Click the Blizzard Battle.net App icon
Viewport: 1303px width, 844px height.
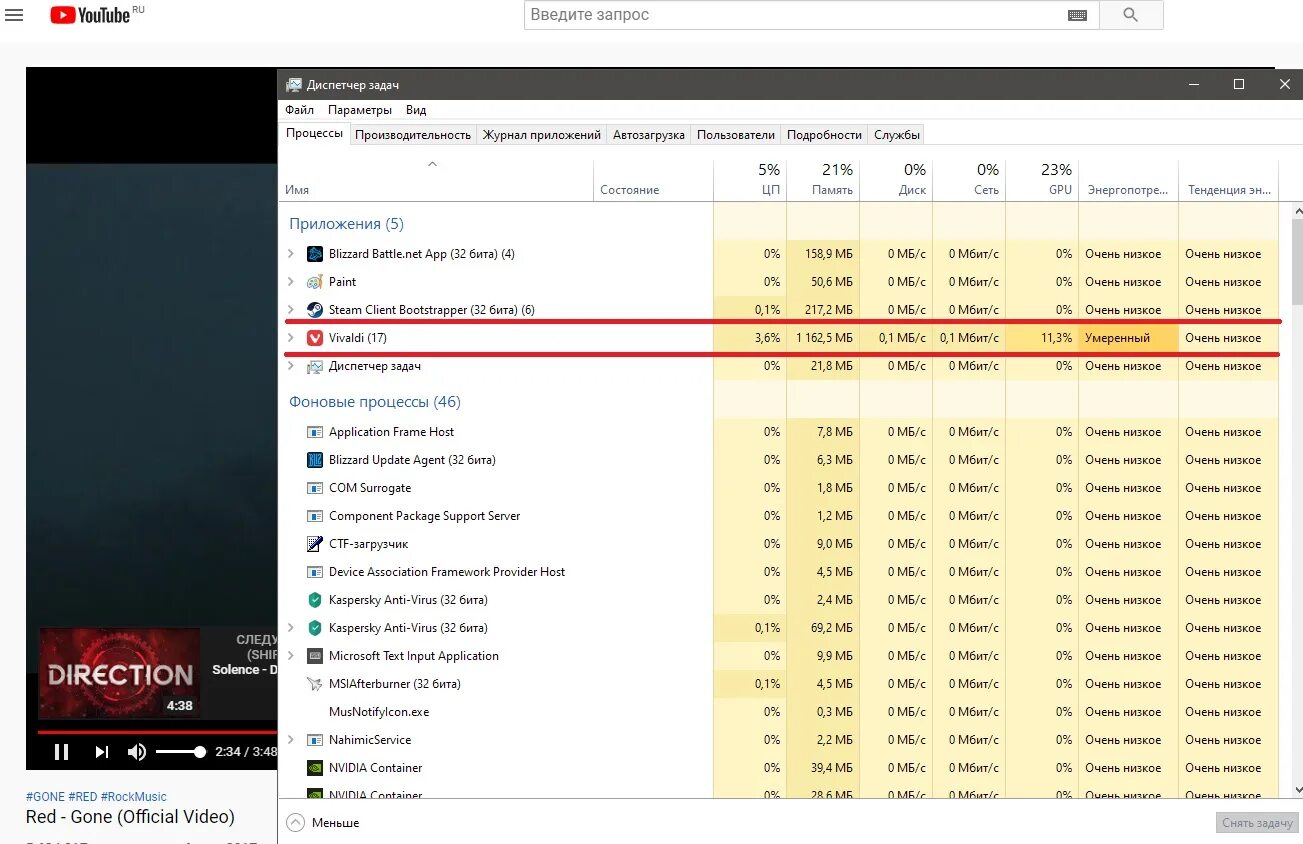(315, 254)
